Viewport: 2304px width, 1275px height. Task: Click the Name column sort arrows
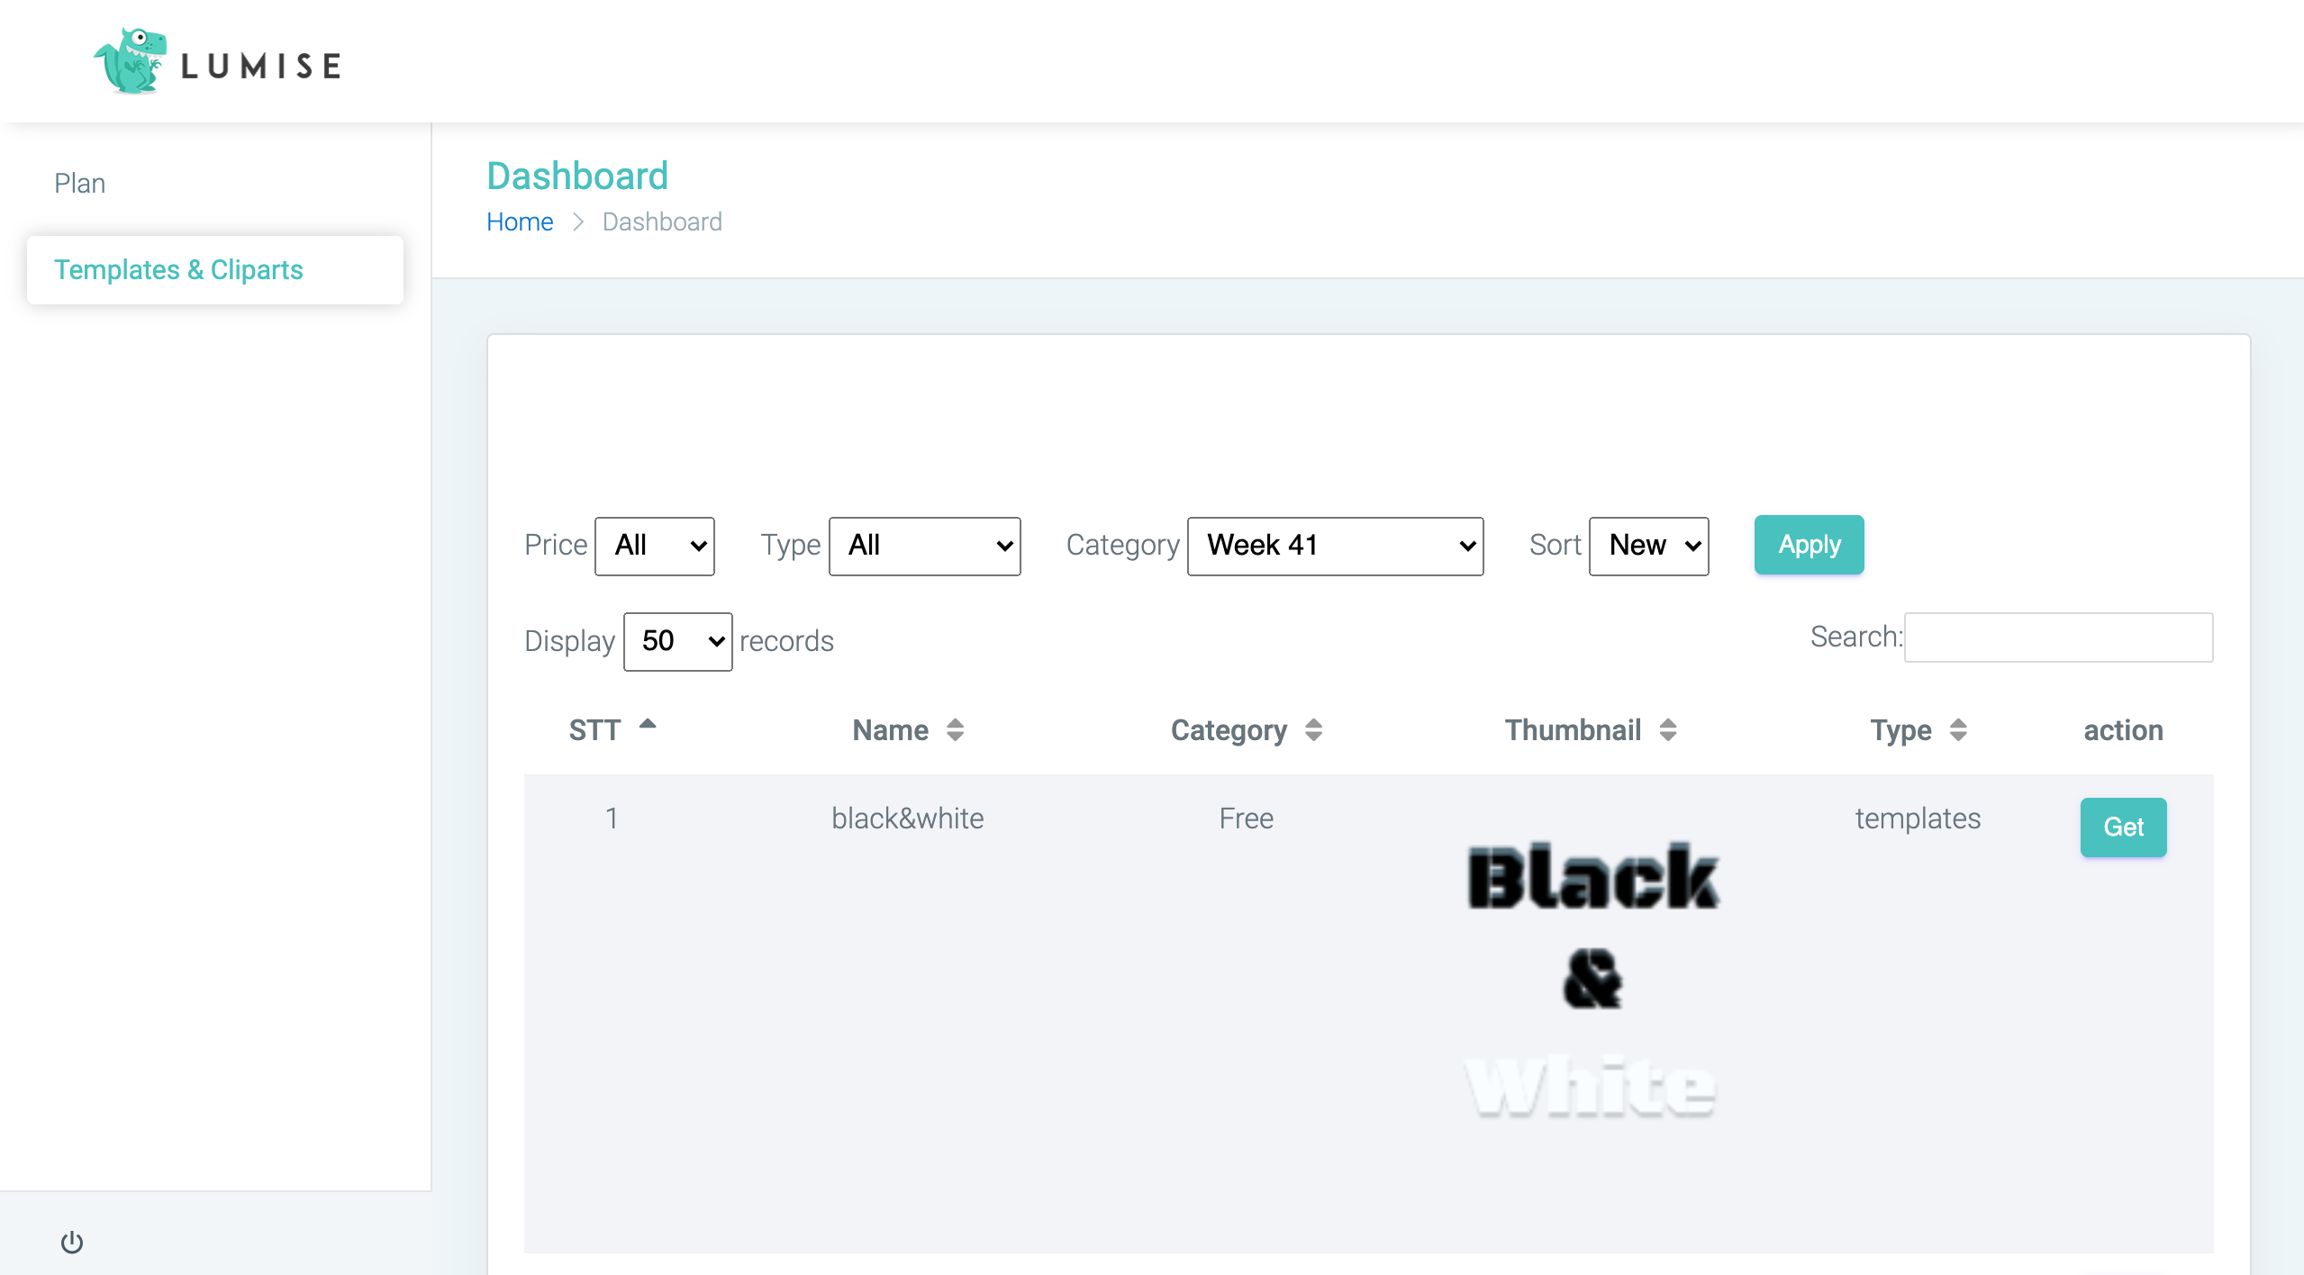(x=955, y=730)
